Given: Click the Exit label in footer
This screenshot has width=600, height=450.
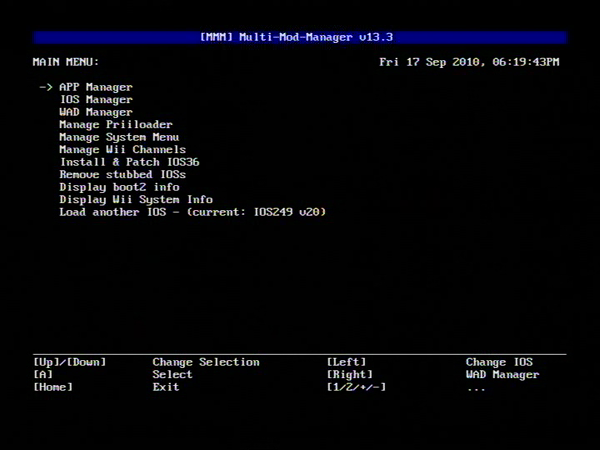Looking at the screenshot, I should coord(166,387).
